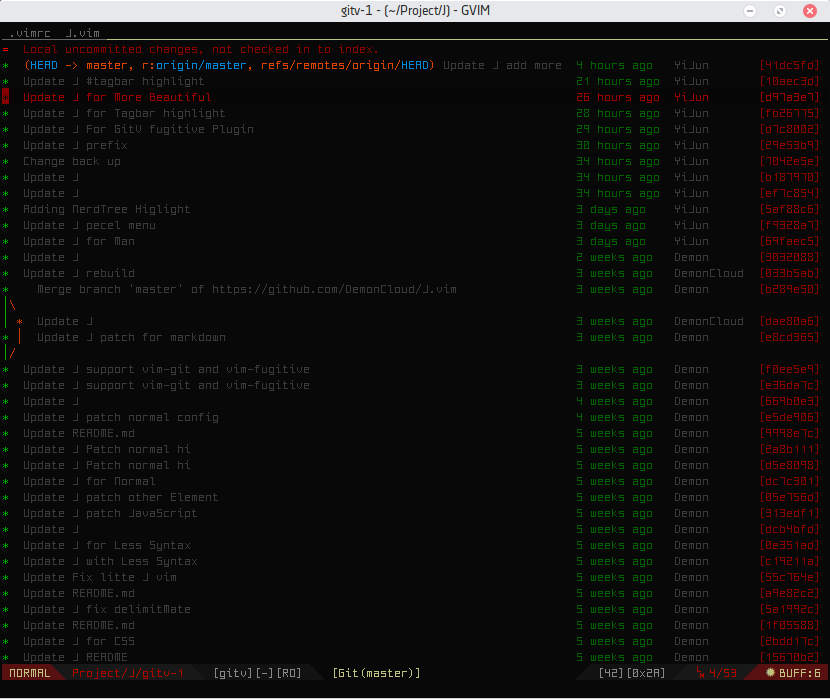This screenshot has width=830, height=699.
Task: Click commit hash [10aec3d]
Action: [789, 81]
